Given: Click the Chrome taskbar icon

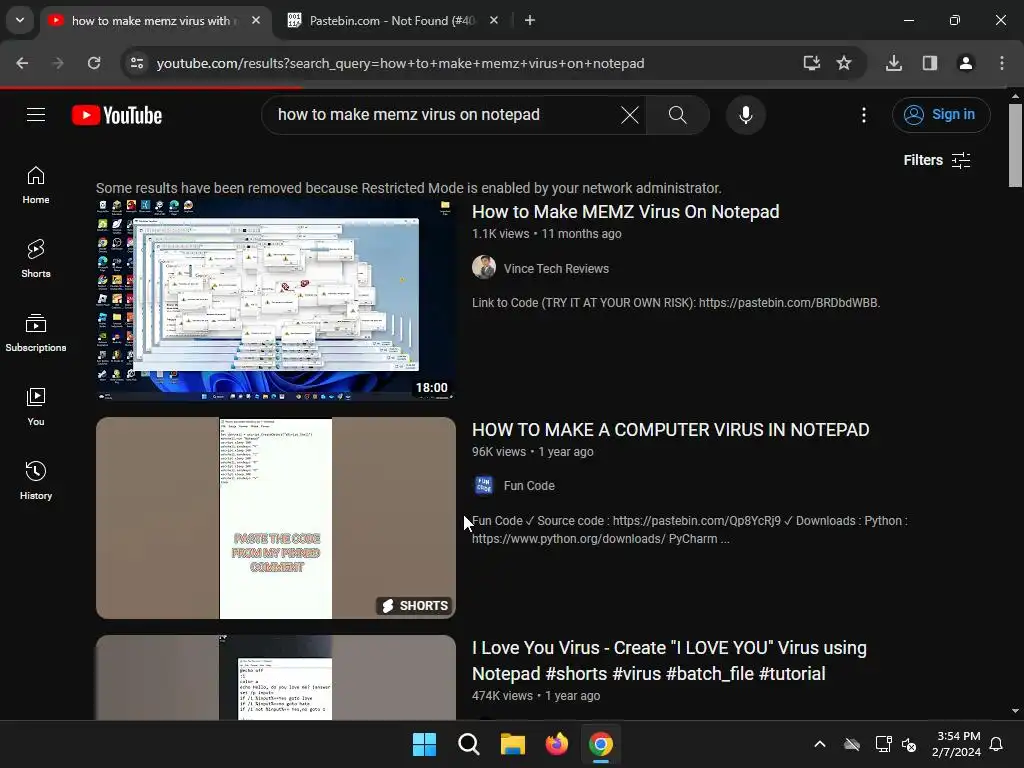Looking at the screenshot, I should 601,744.
